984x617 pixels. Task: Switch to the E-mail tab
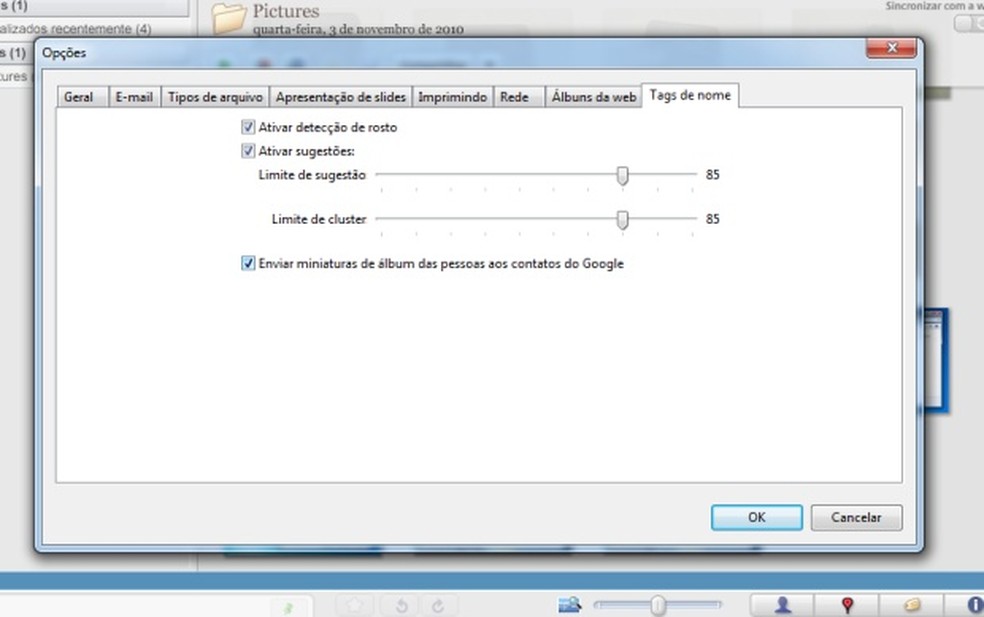point(134,97)
